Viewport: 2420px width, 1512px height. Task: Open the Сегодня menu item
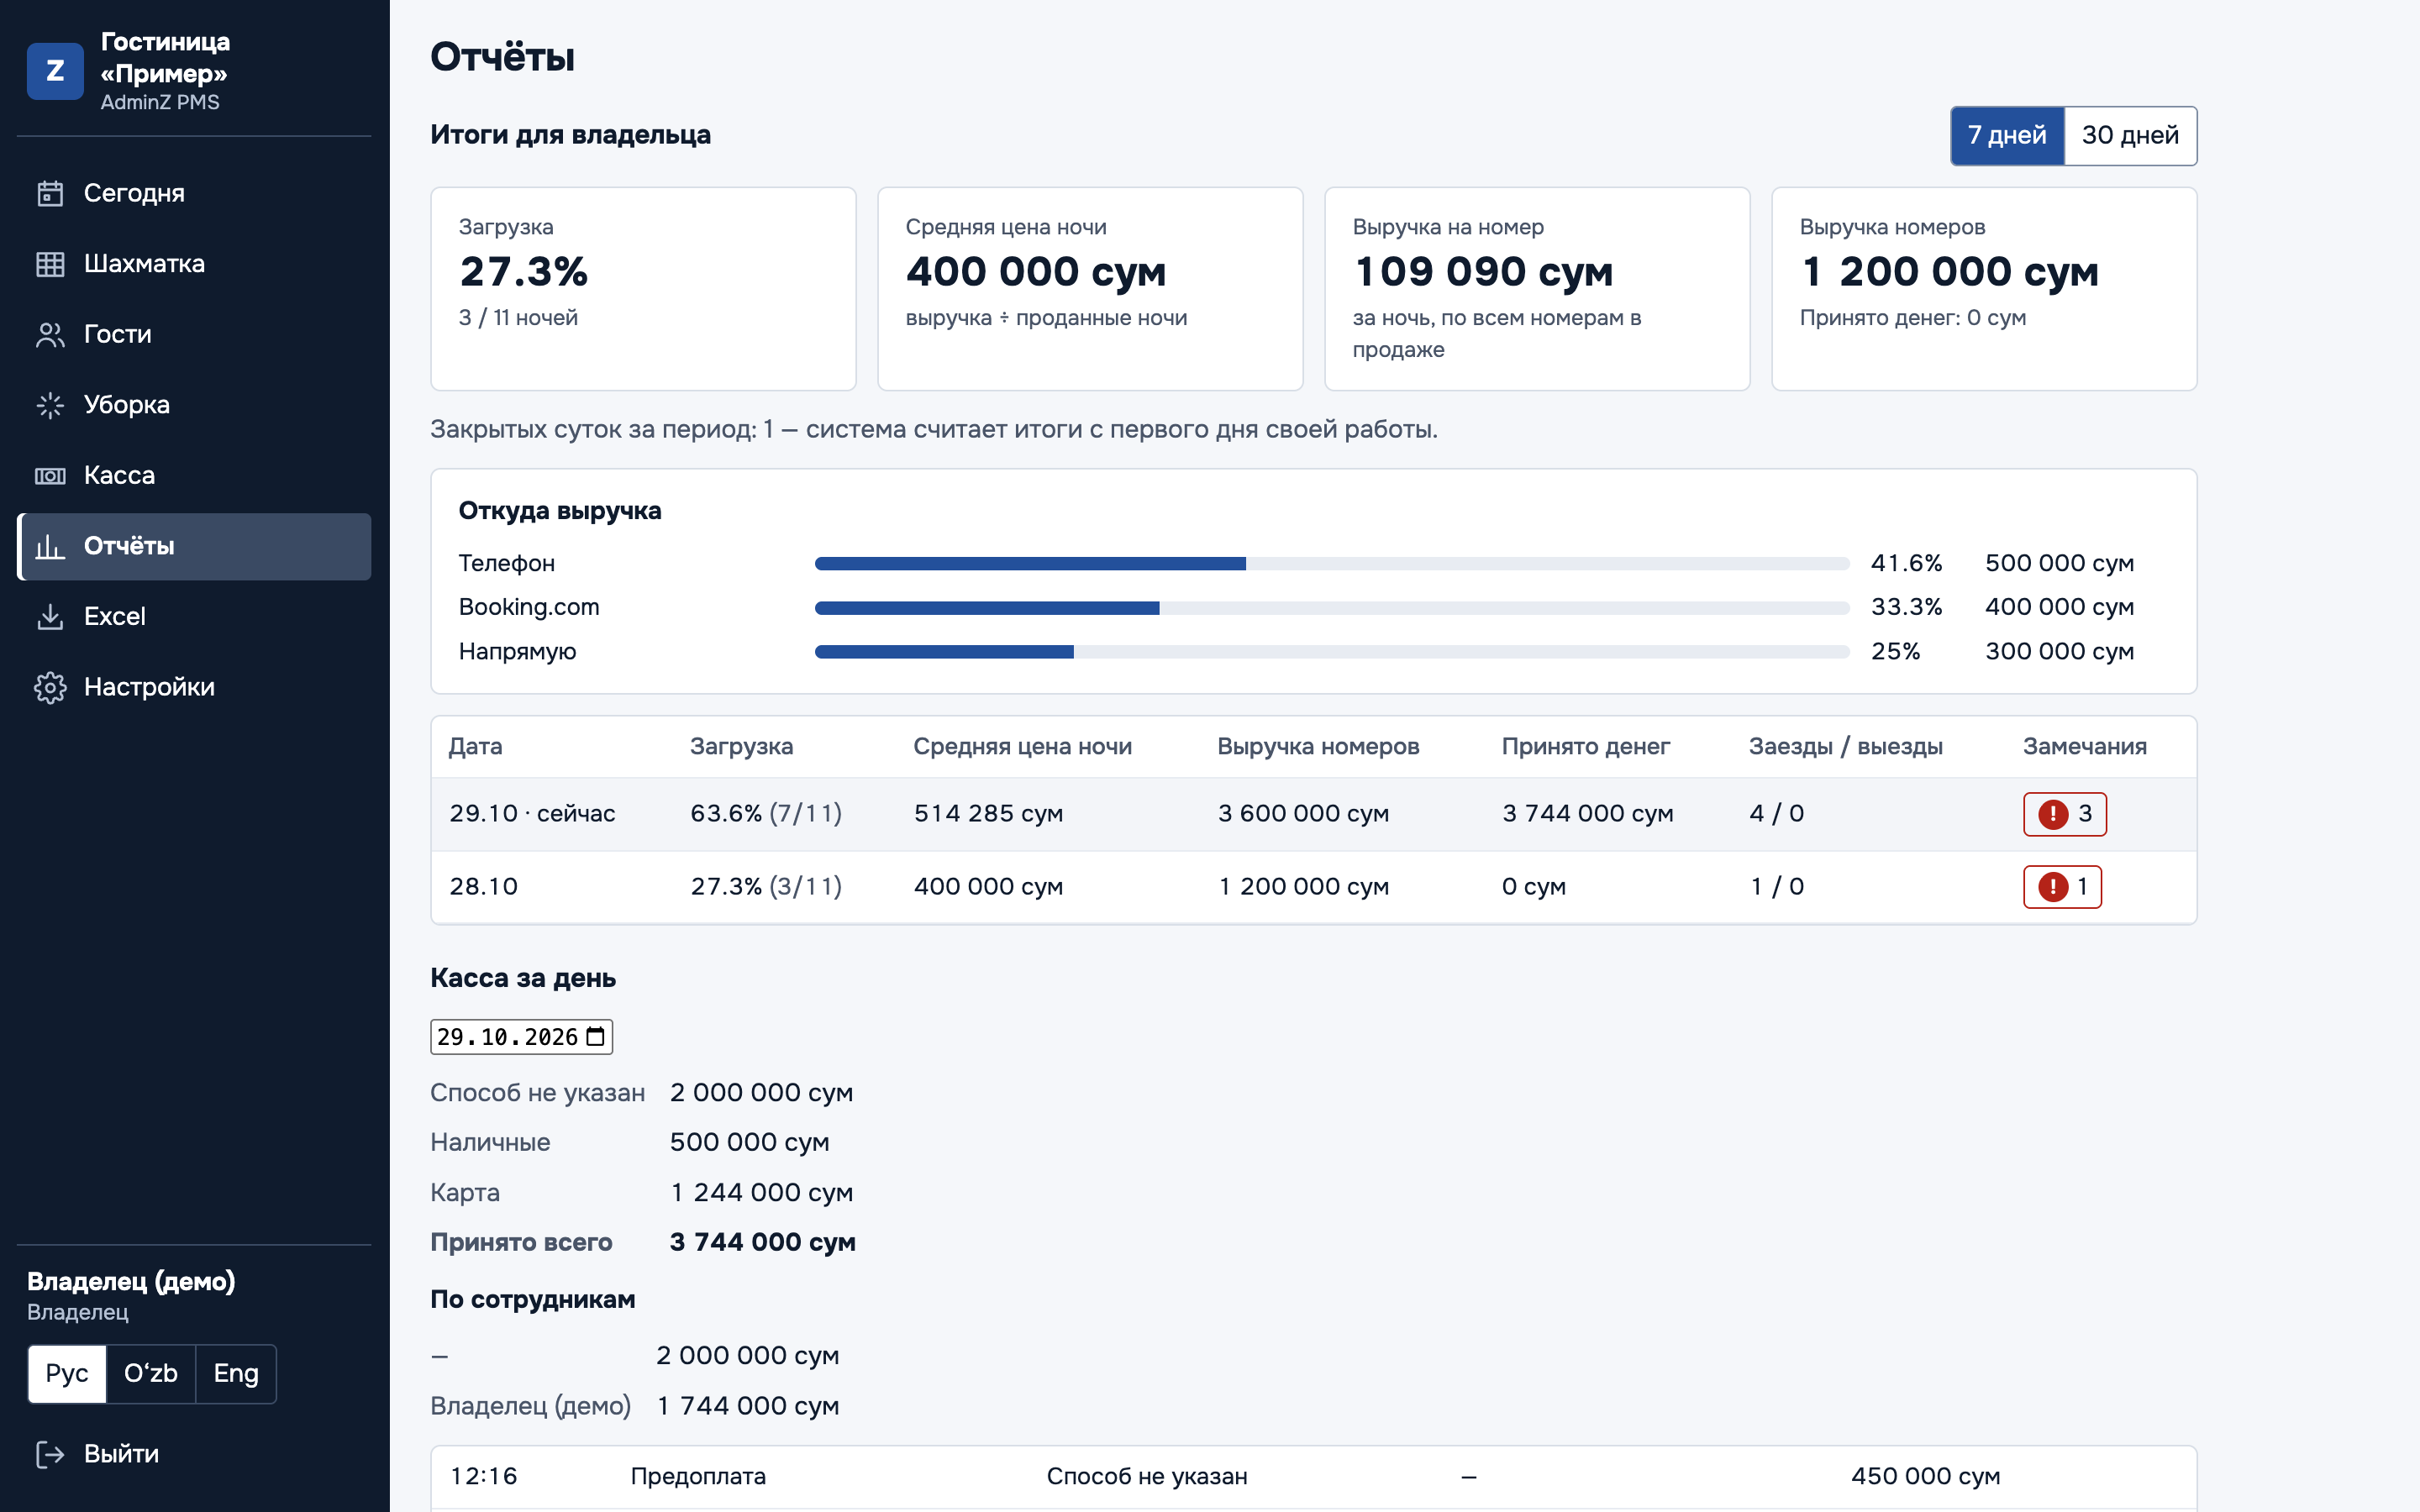pyautogui.click(x=194, y=194)
